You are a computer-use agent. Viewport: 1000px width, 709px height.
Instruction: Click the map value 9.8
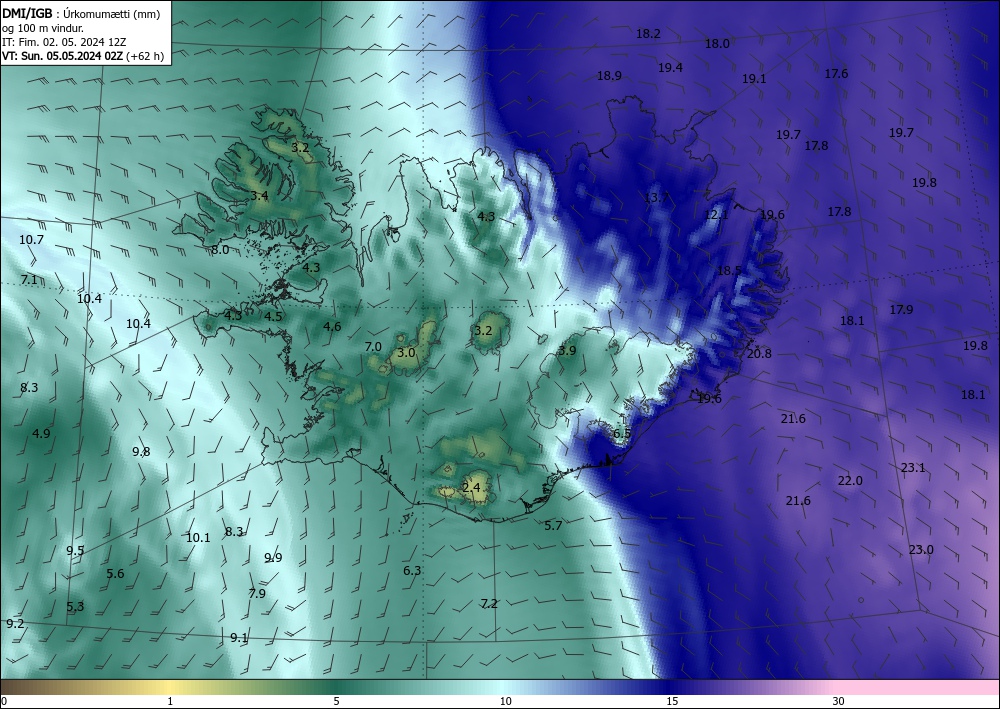(141, 451)
